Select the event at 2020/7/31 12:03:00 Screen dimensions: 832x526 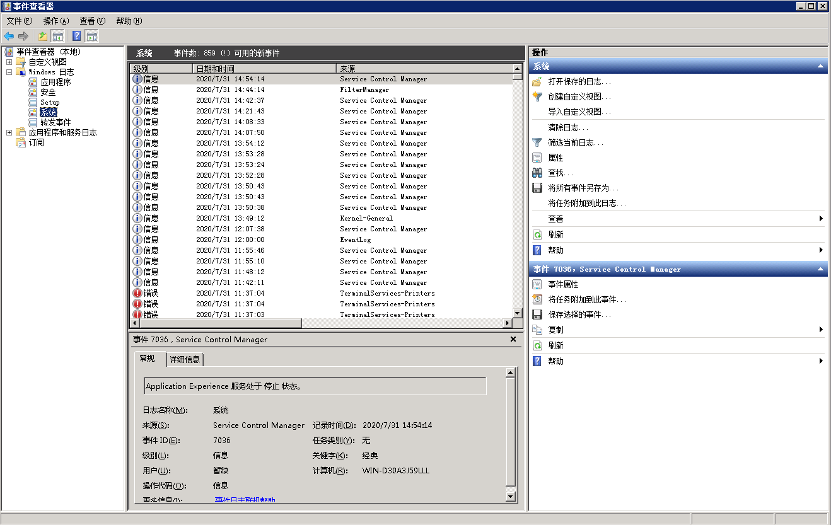pos(322,239)
